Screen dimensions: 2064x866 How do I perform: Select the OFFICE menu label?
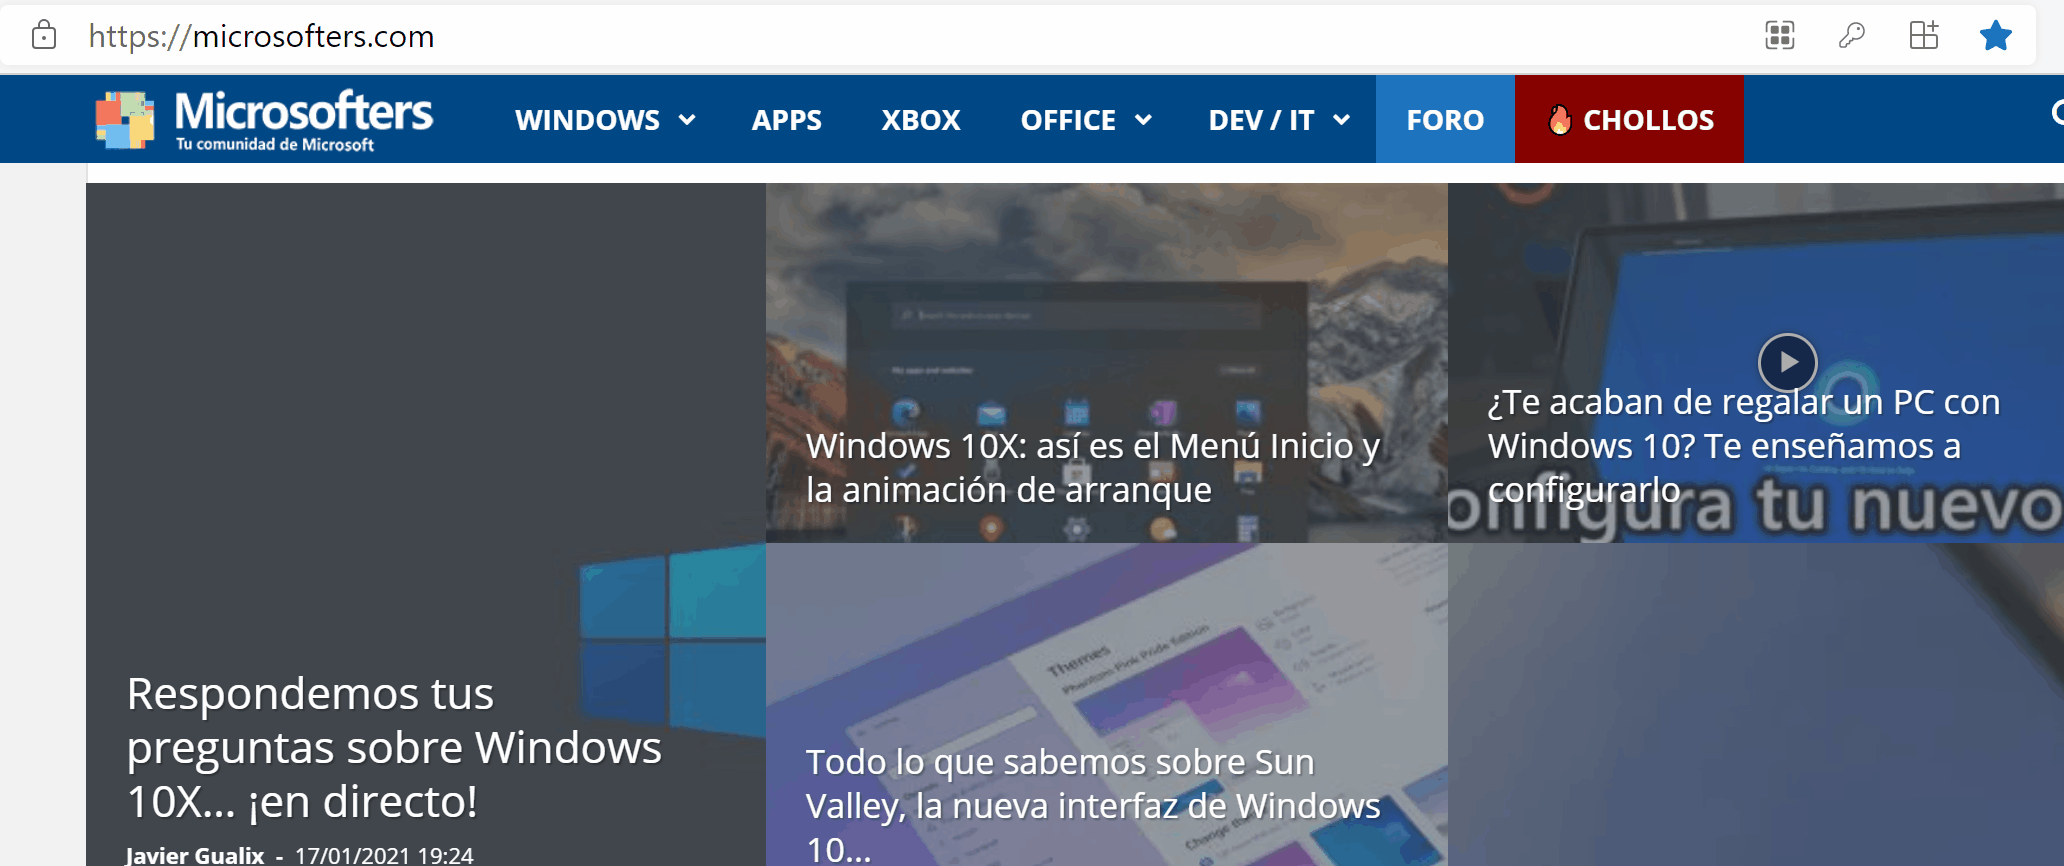(x=1068, y=120)
